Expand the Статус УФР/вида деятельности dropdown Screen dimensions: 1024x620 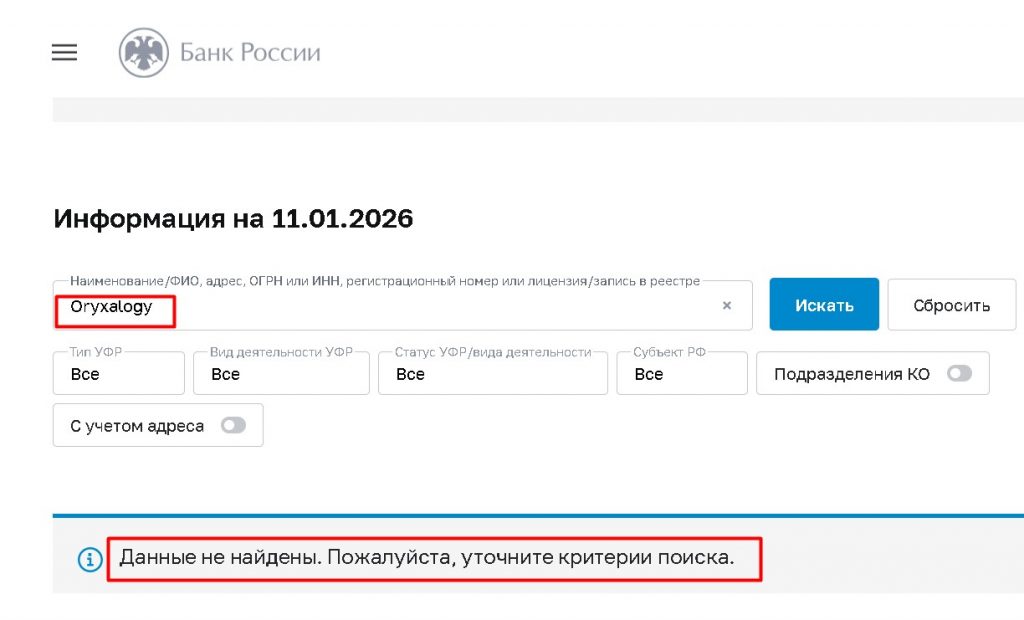pos(492,373)
